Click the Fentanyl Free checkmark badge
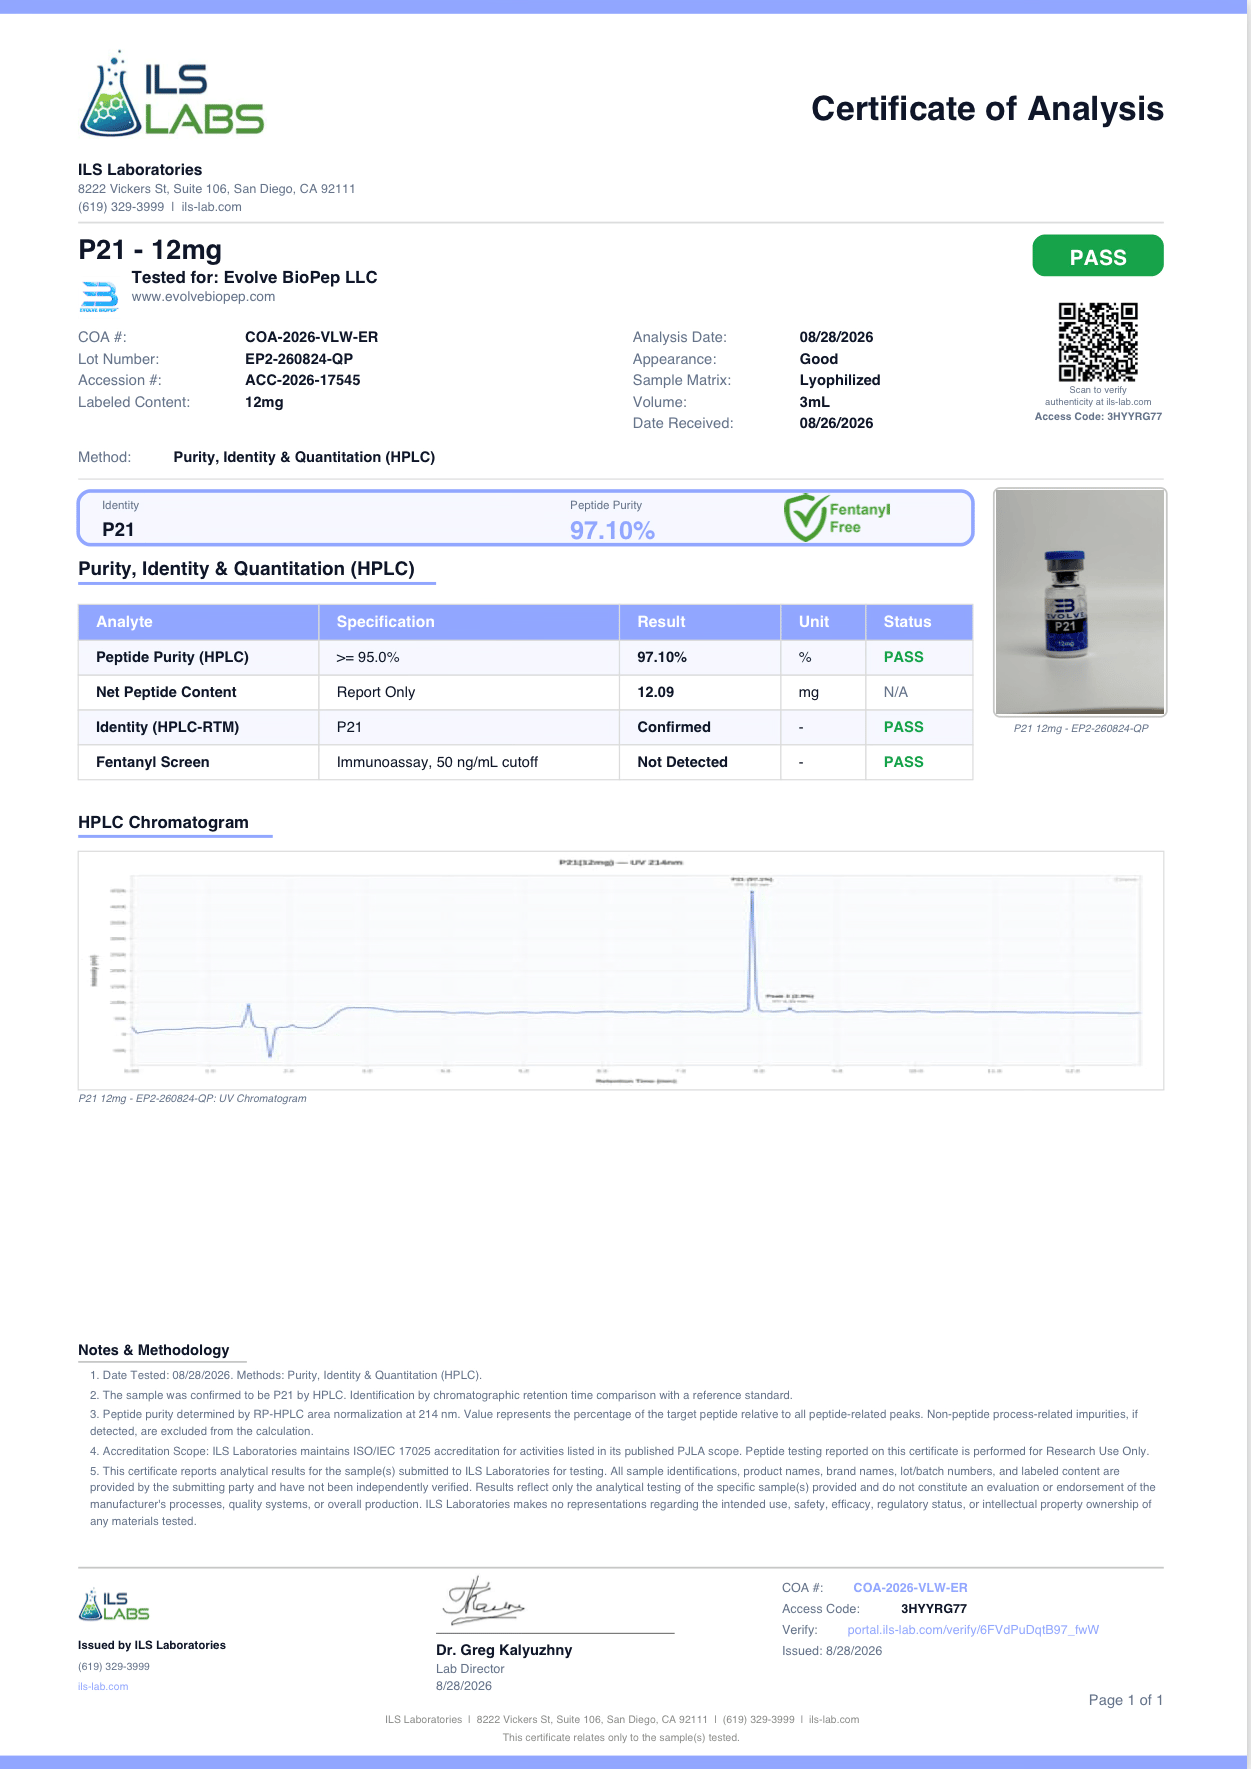Screen dimensions: 1251x1769 point(837,518)
